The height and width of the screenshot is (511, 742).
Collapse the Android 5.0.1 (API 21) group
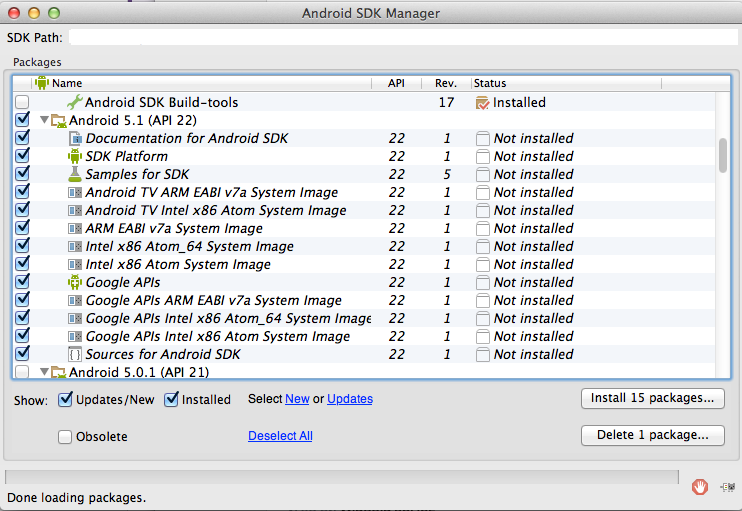44,372
